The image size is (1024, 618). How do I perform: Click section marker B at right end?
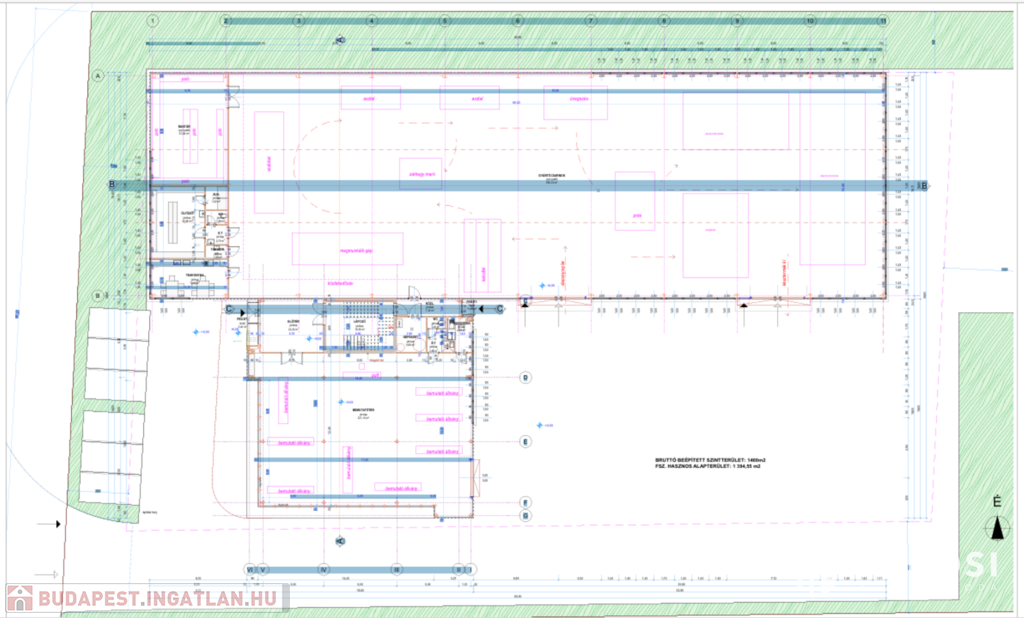pos(924,185)
